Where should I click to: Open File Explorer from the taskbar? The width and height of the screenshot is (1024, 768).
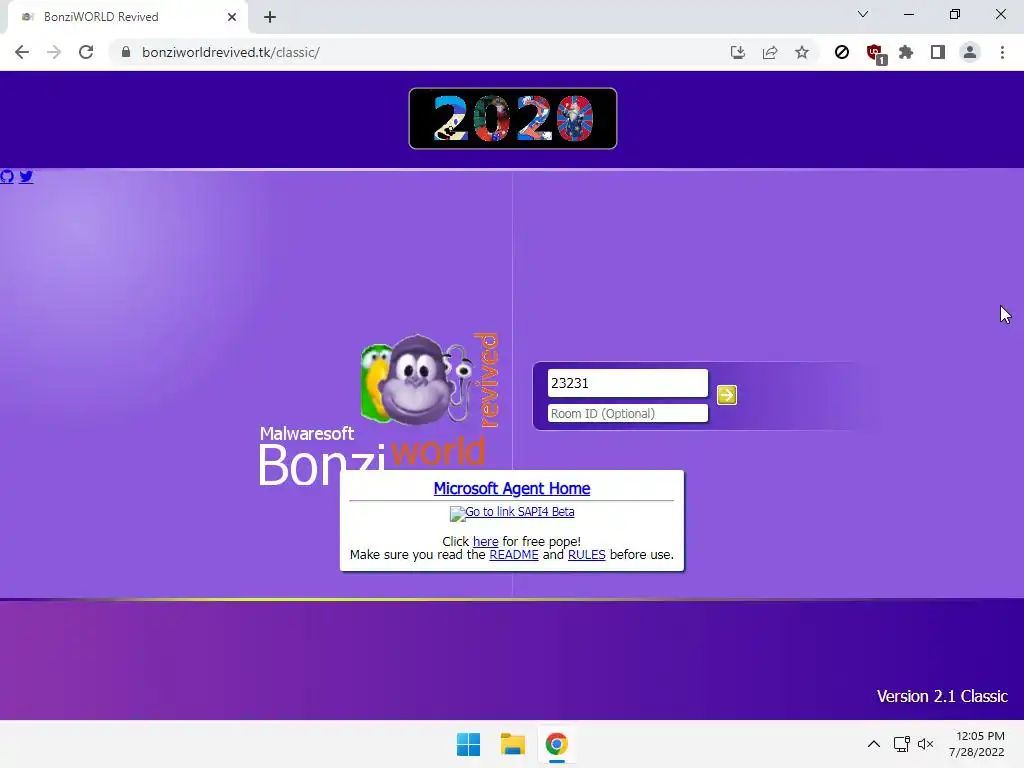point(513,744)
